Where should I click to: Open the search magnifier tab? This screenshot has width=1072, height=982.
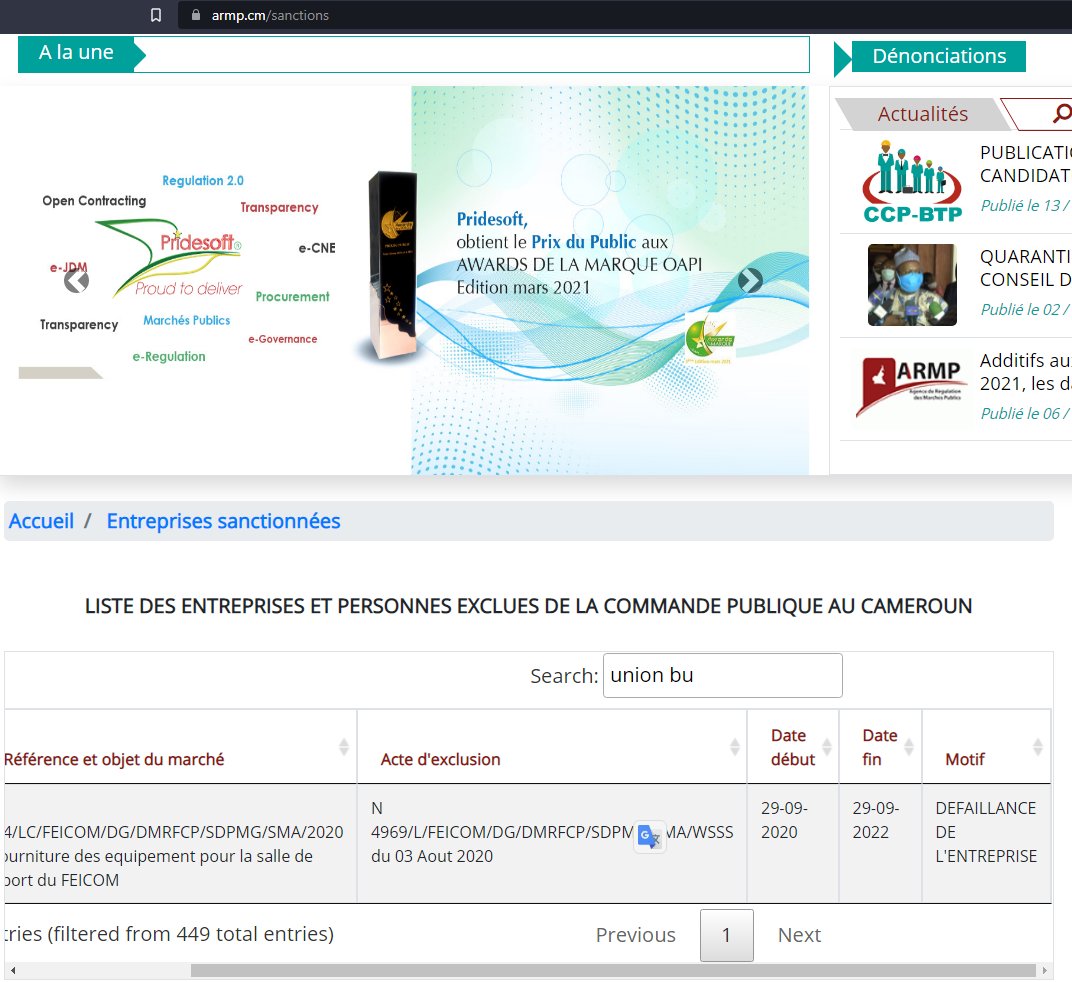[1061, 114]
